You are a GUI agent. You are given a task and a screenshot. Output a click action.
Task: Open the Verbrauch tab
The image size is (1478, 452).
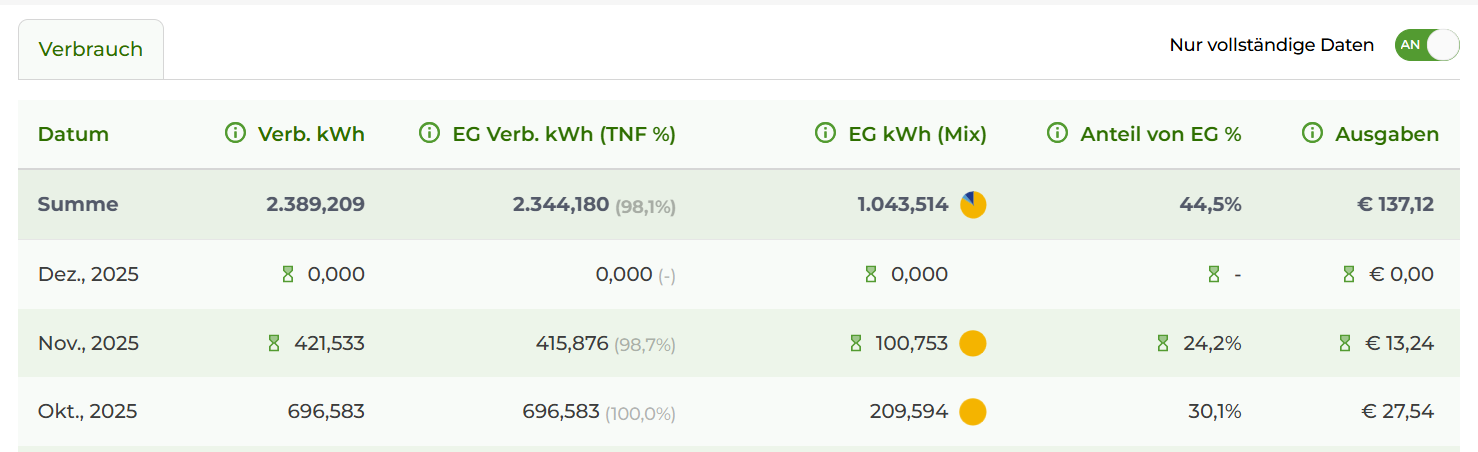91,49
